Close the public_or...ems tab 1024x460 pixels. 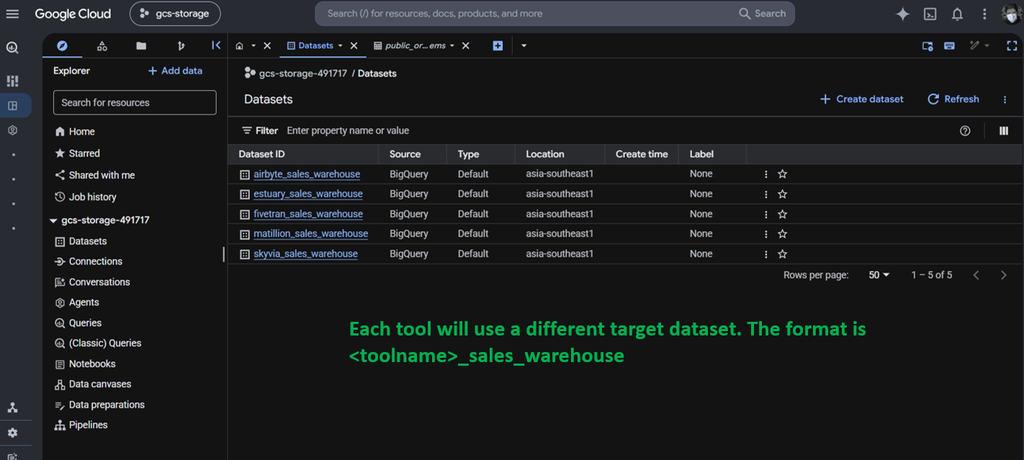click(x=466, y=46)
